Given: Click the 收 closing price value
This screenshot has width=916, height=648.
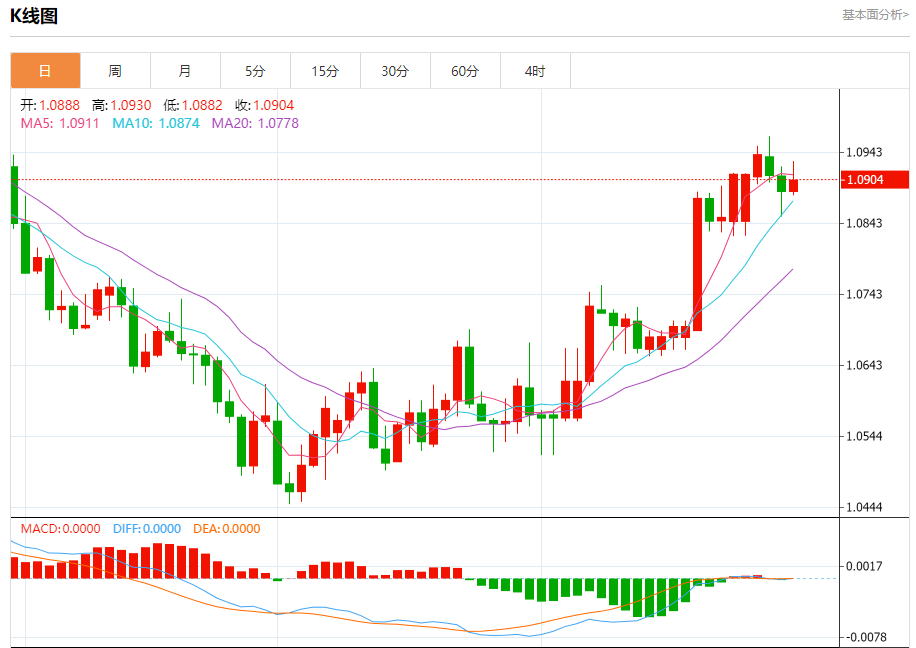Looking at the screenshot, I should (265, 105).
